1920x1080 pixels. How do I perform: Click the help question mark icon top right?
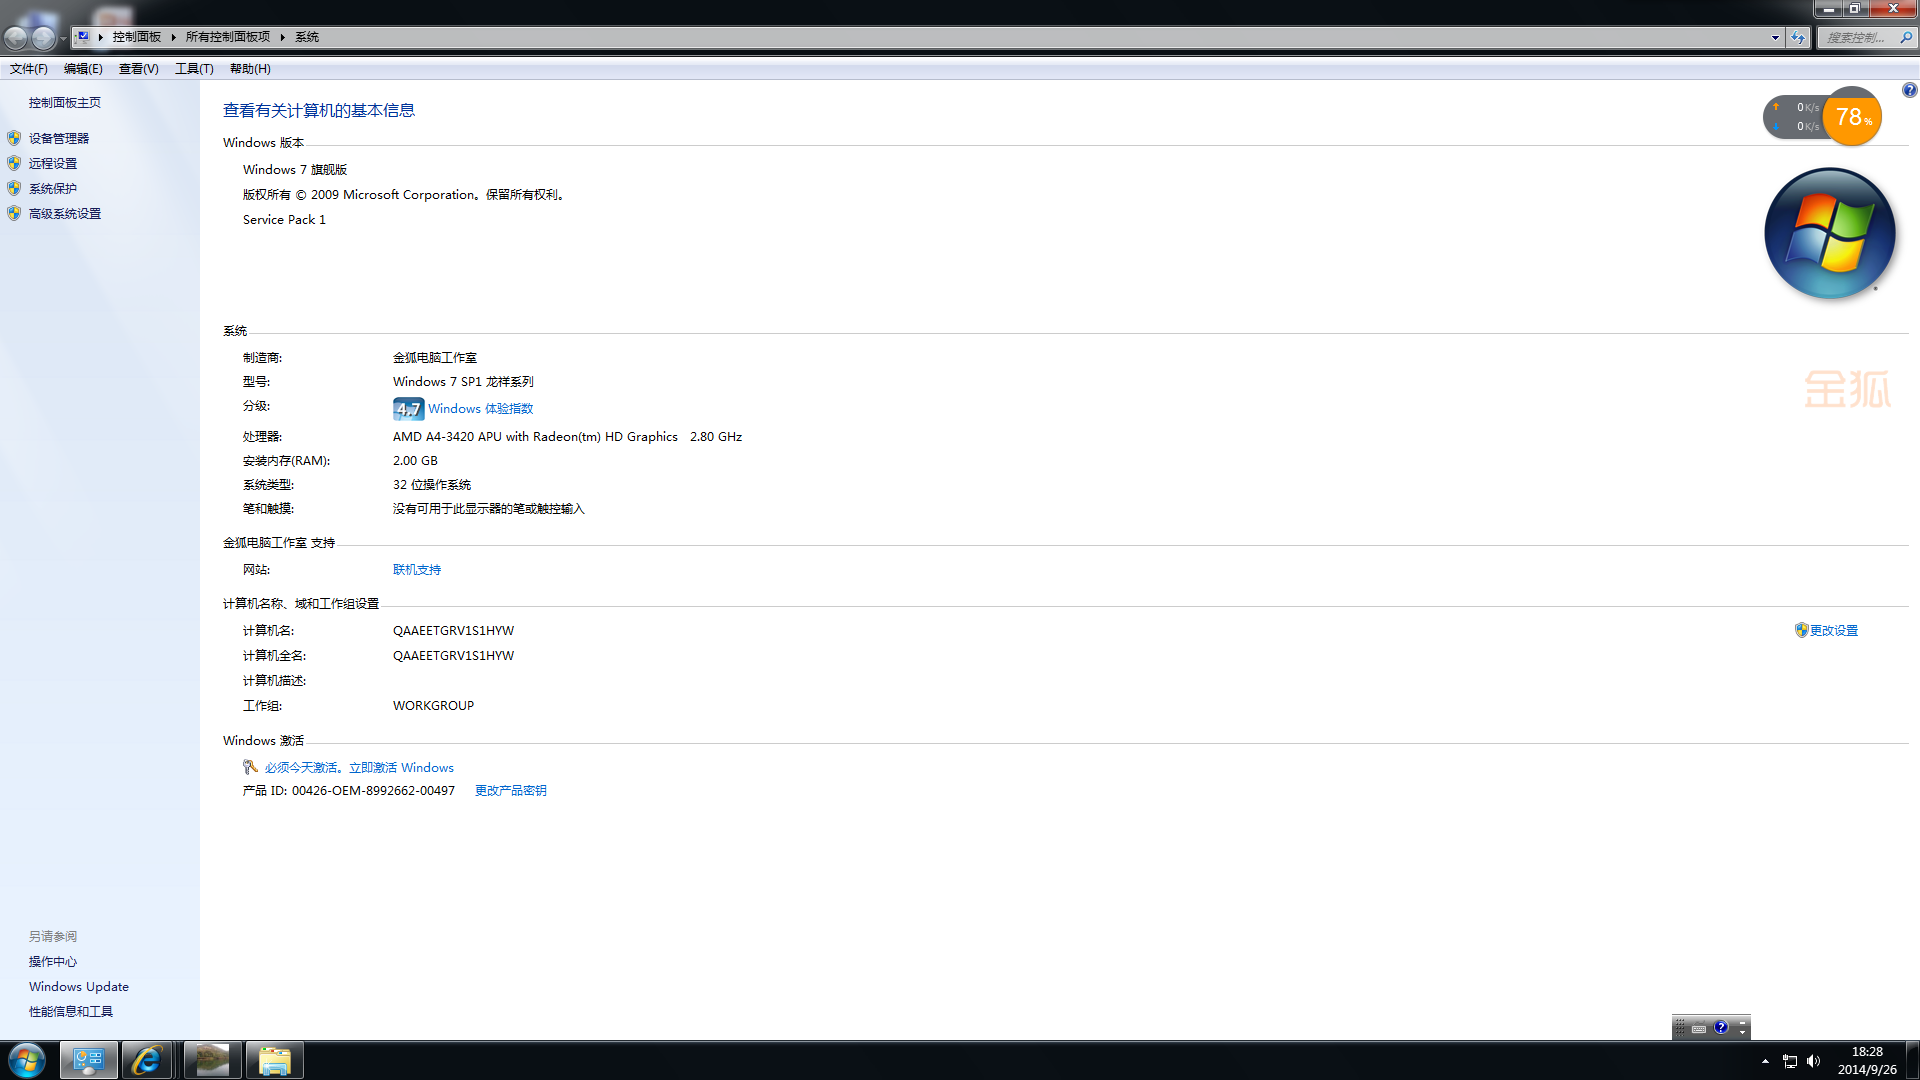(1909, 90)
